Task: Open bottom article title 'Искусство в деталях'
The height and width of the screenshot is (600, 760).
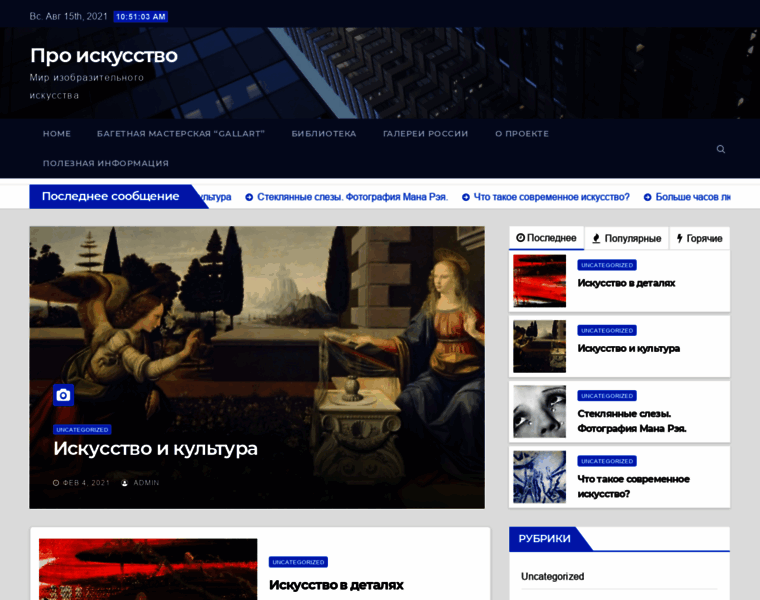Action: [336, 585]
